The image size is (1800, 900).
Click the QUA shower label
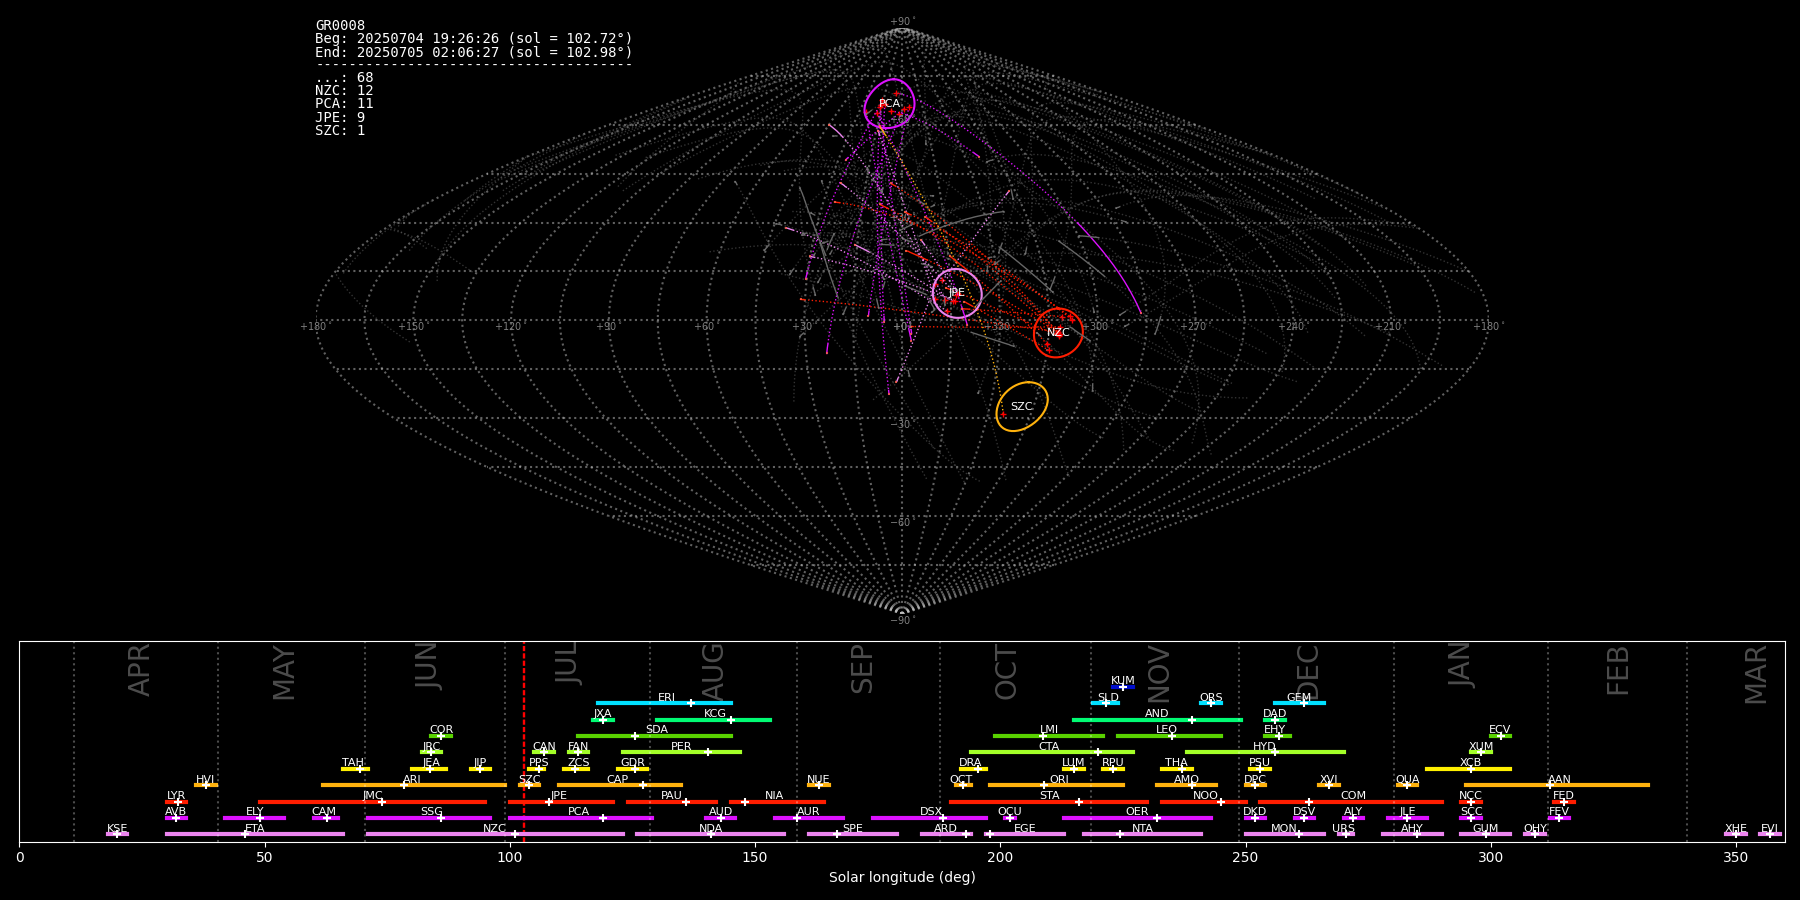pos(1407,780)
